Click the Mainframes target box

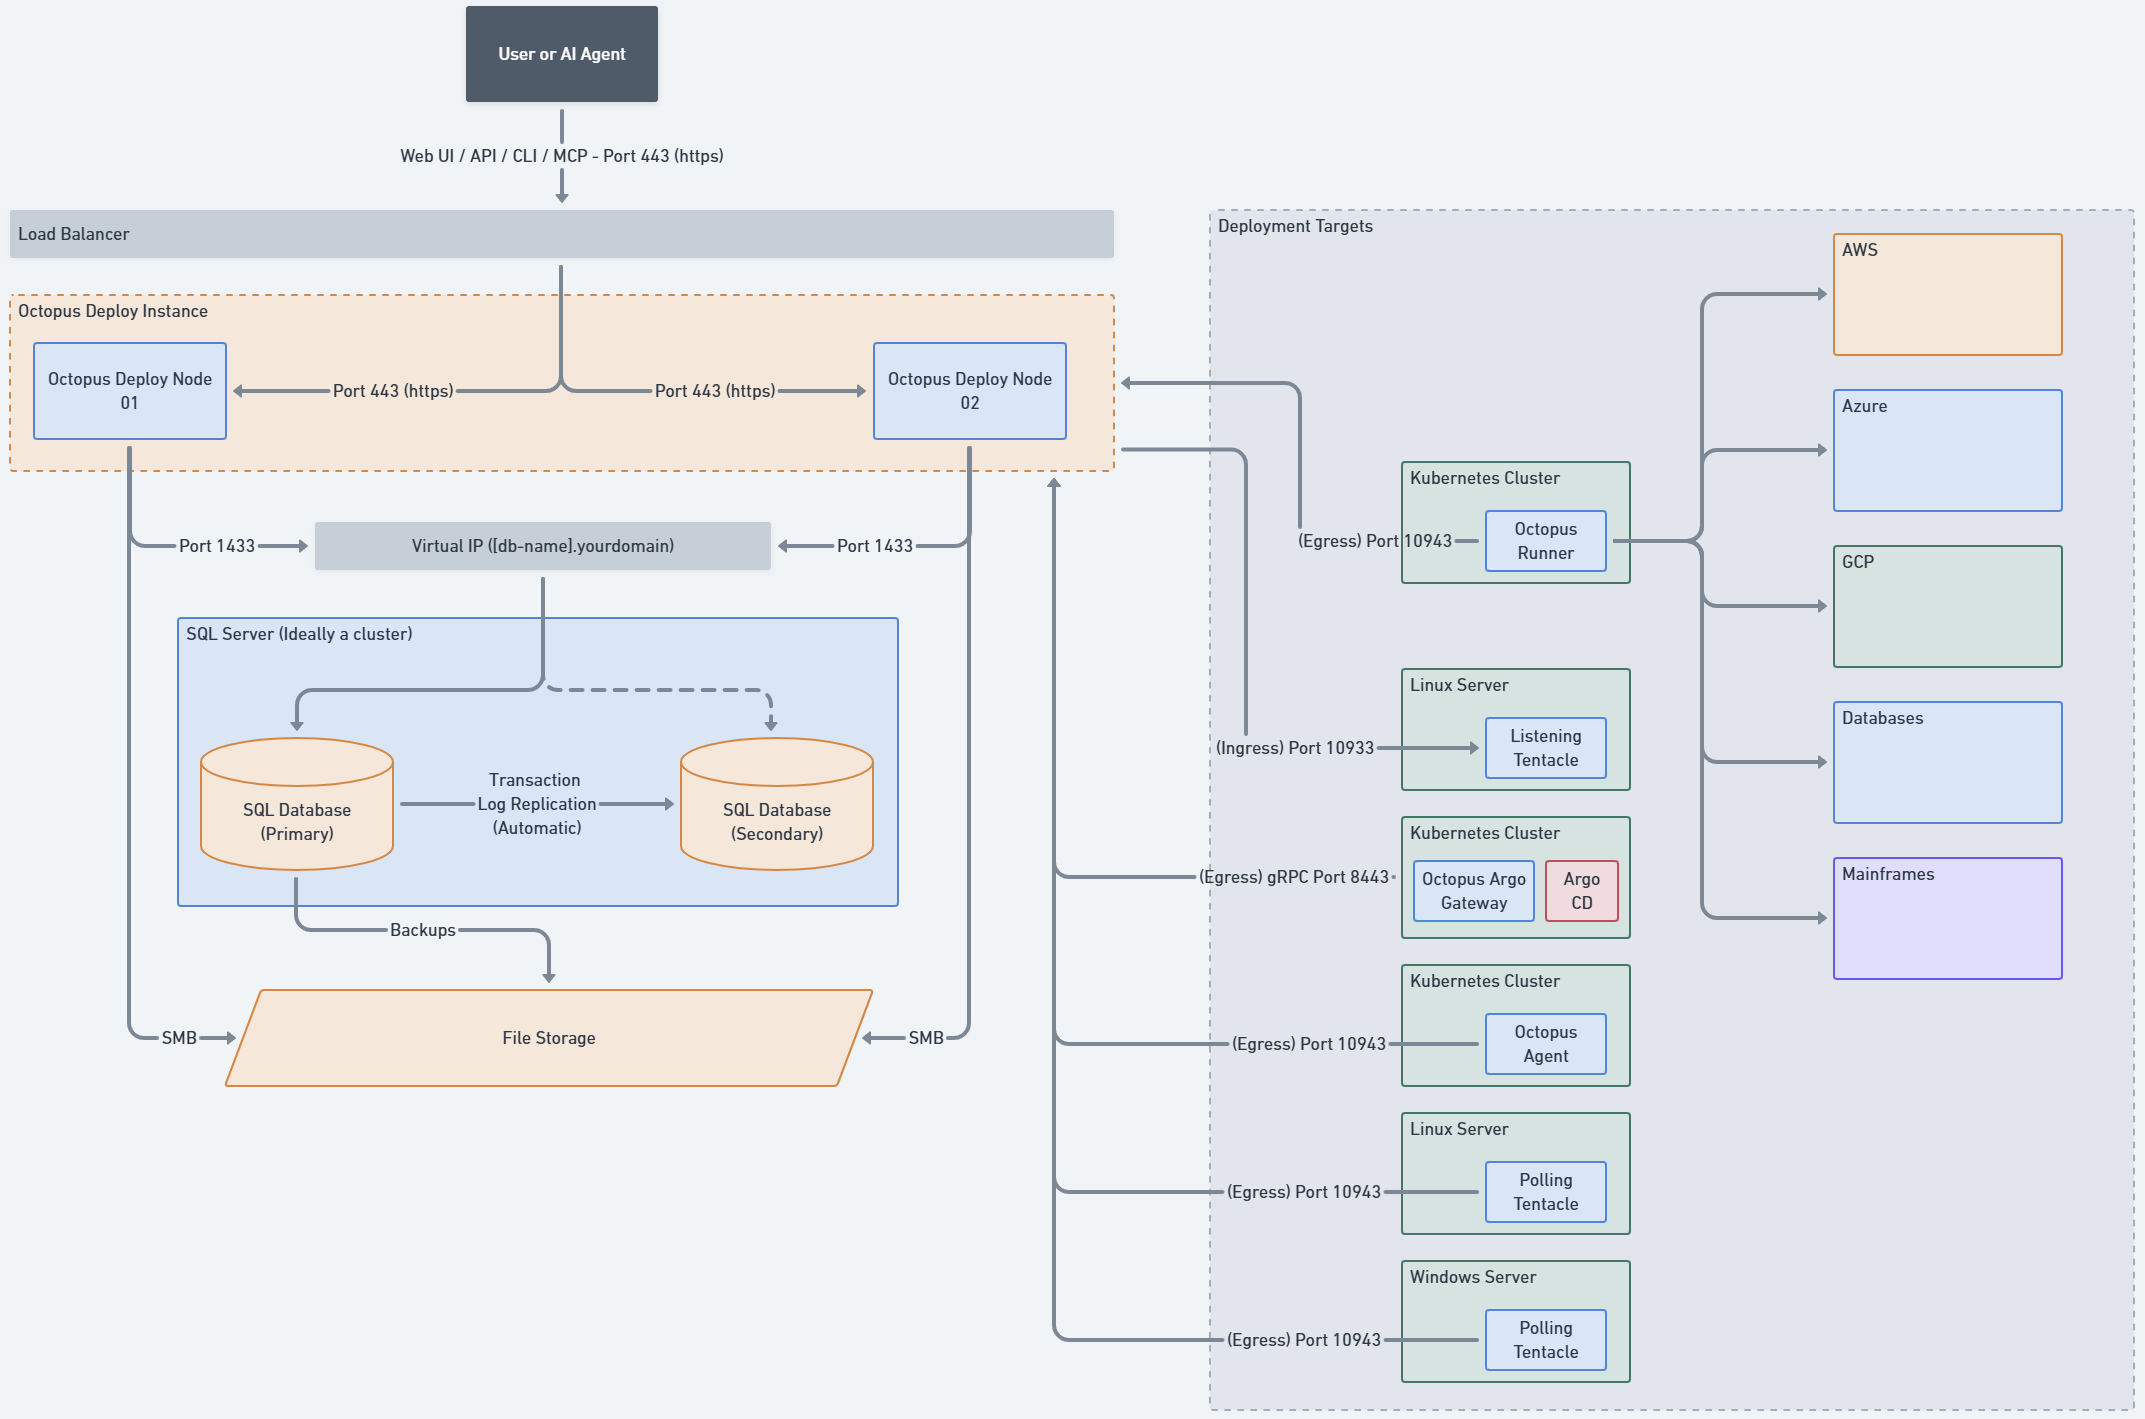[x=1948, y=919]
